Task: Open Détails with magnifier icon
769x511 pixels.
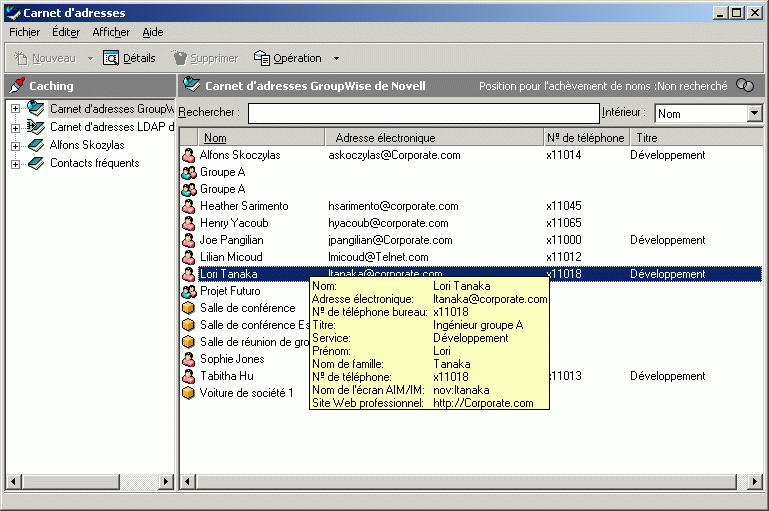Action: pyautogui.click(x=111, y=58)
